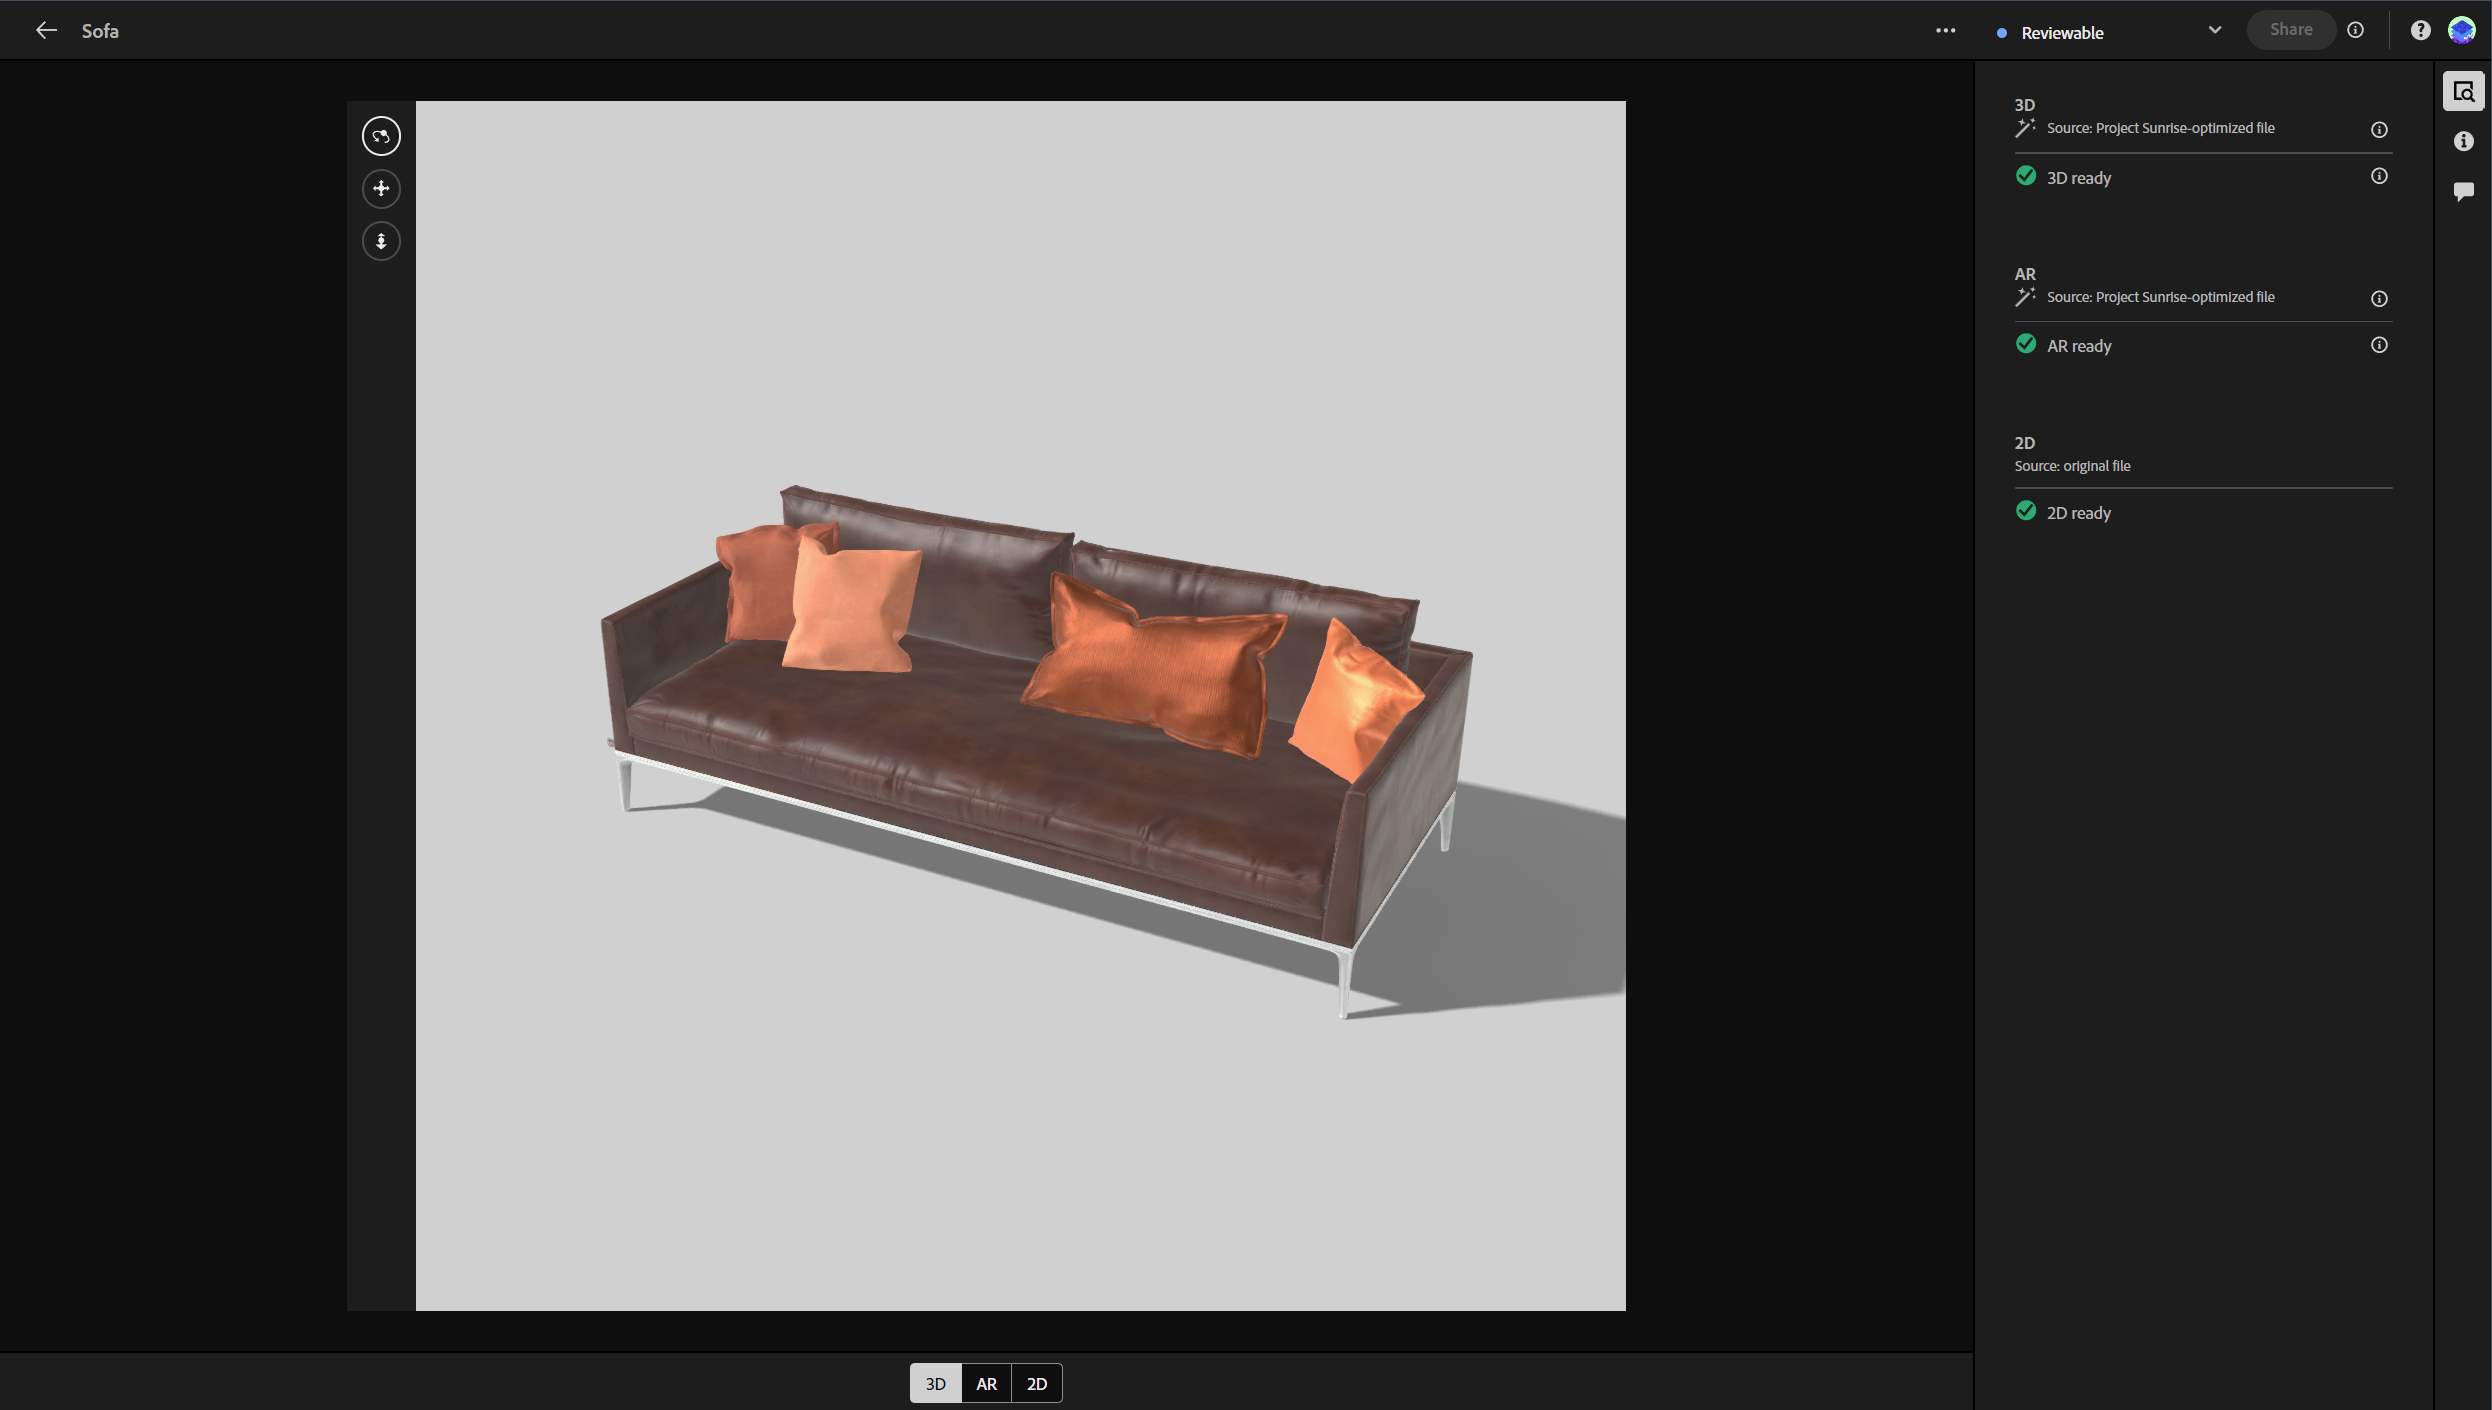
Task: Click info icon next to Share
Action: pos(2355,30)
